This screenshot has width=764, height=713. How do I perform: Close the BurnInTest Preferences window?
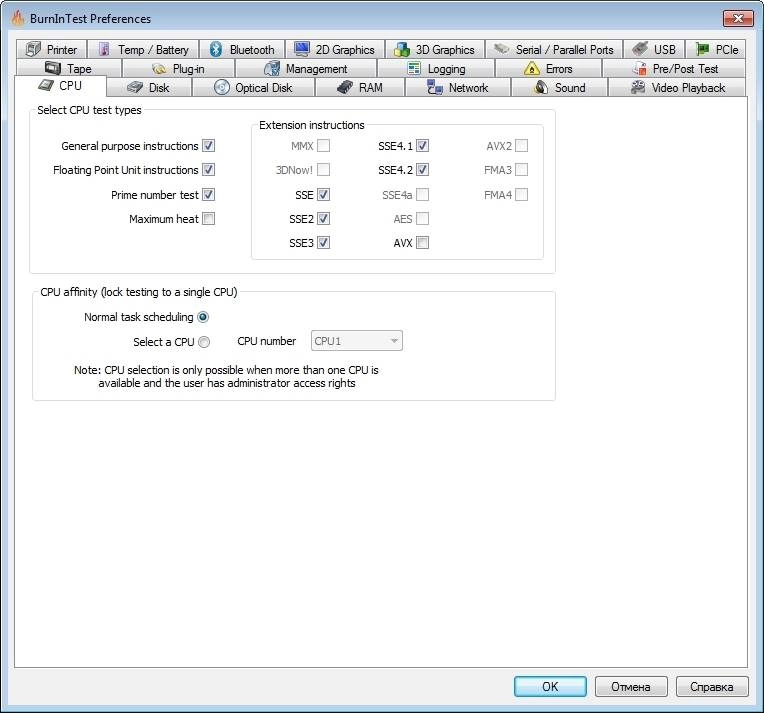738,19
